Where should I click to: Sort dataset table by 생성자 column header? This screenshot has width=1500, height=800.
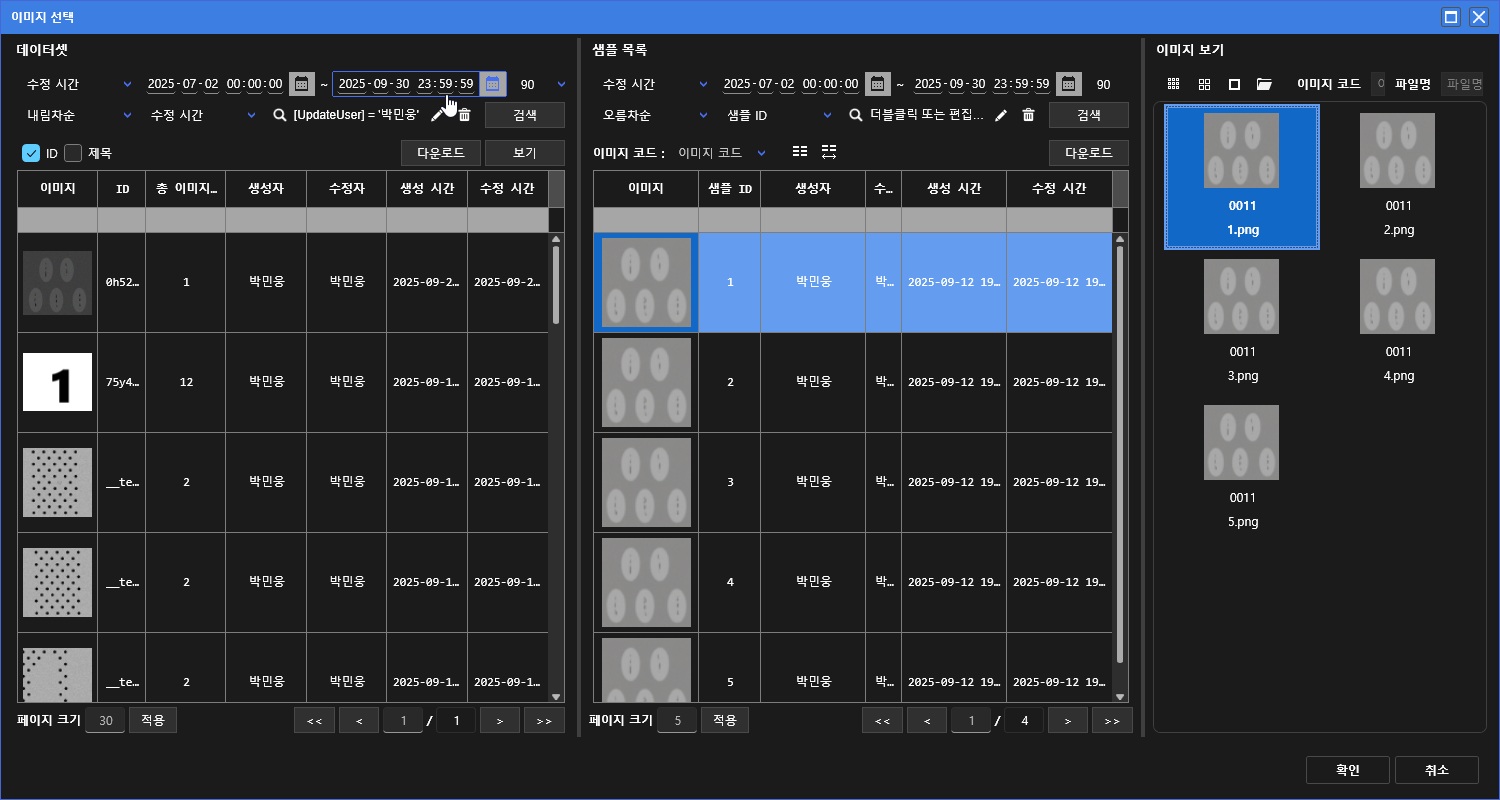266,188
